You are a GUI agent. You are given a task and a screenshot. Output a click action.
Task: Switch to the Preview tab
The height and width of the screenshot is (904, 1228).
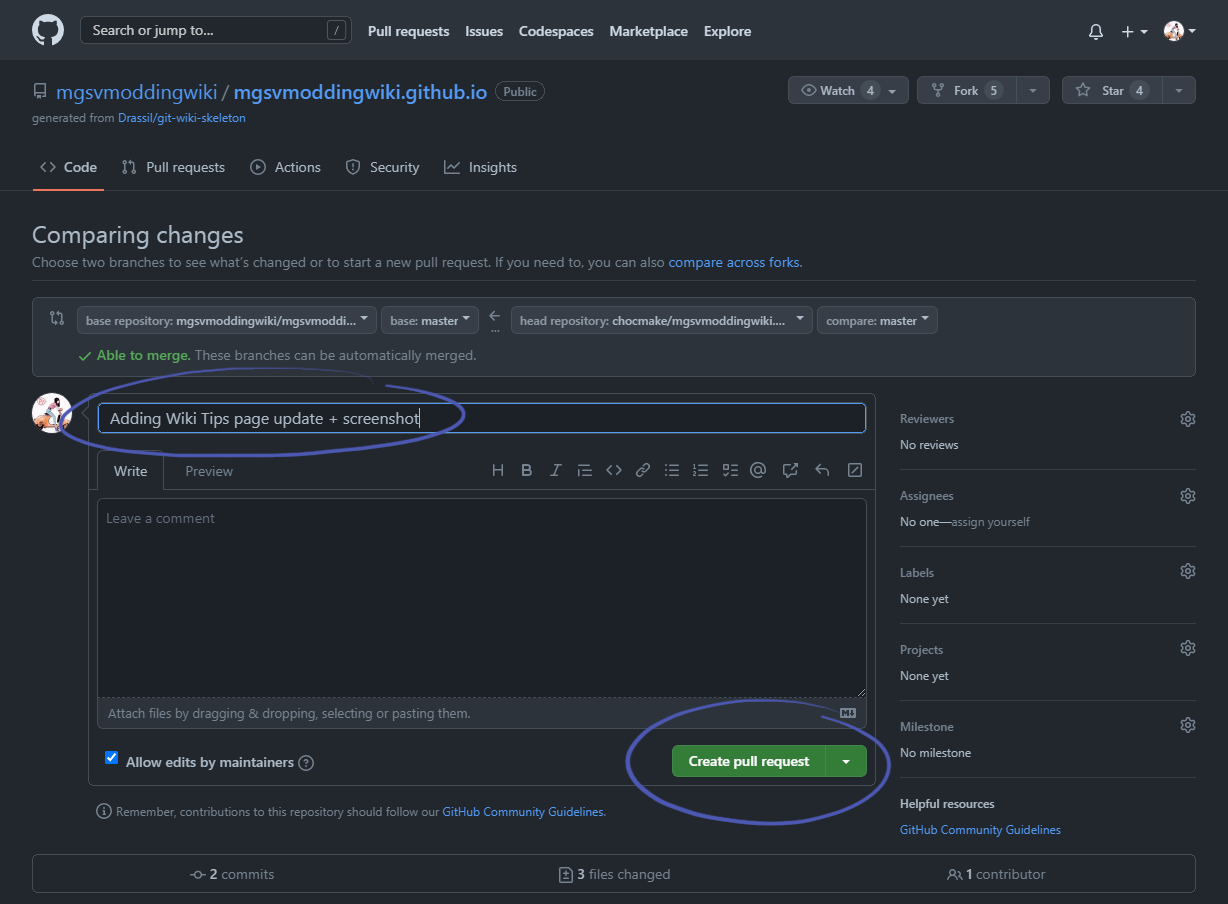click(209, 471)
